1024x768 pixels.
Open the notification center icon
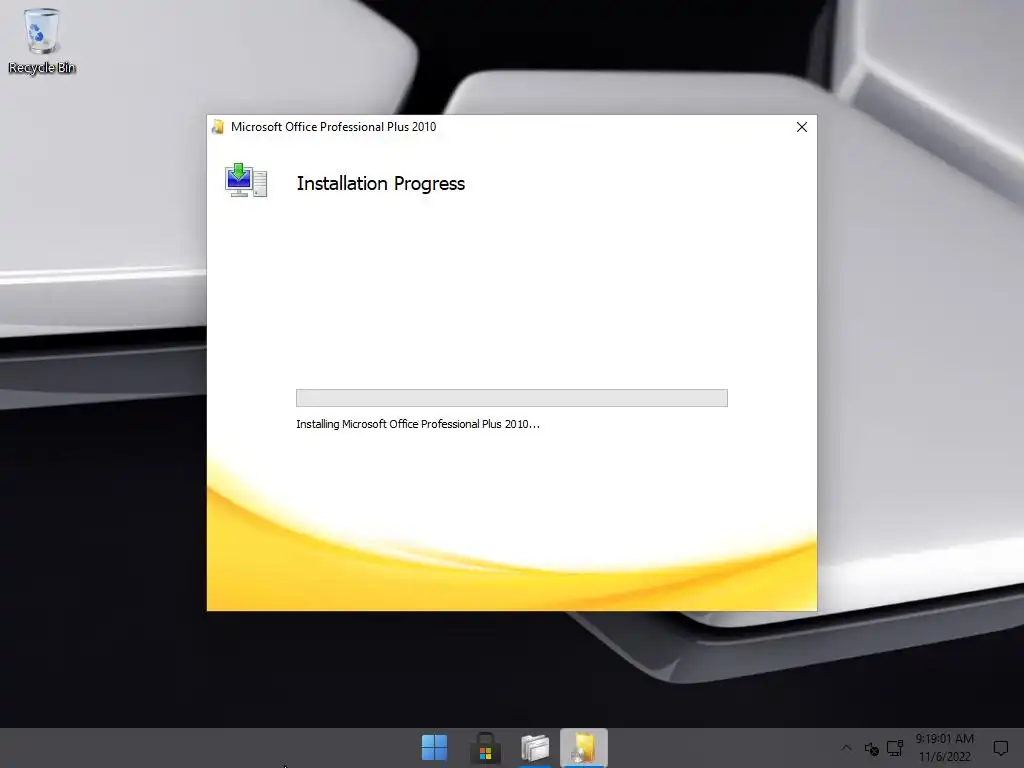(1000, 748)
